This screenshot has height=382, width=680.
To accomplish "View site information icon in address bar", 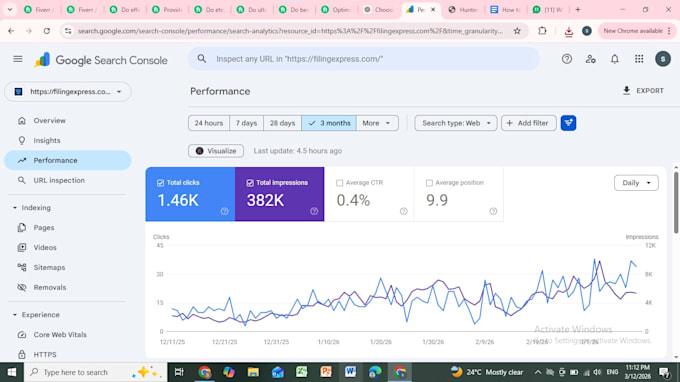I will pyautogui.click(x=68, y=31).
